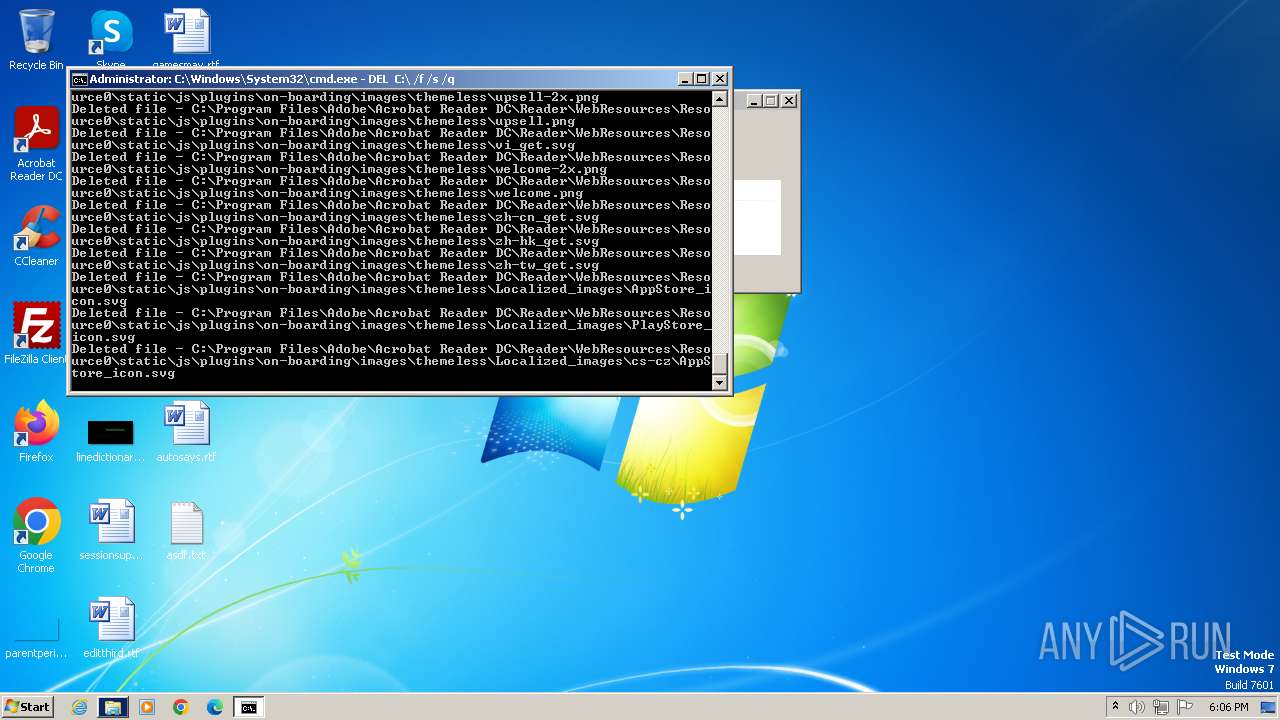Click the cmd scrollbar down arrow

pos(719,383)
